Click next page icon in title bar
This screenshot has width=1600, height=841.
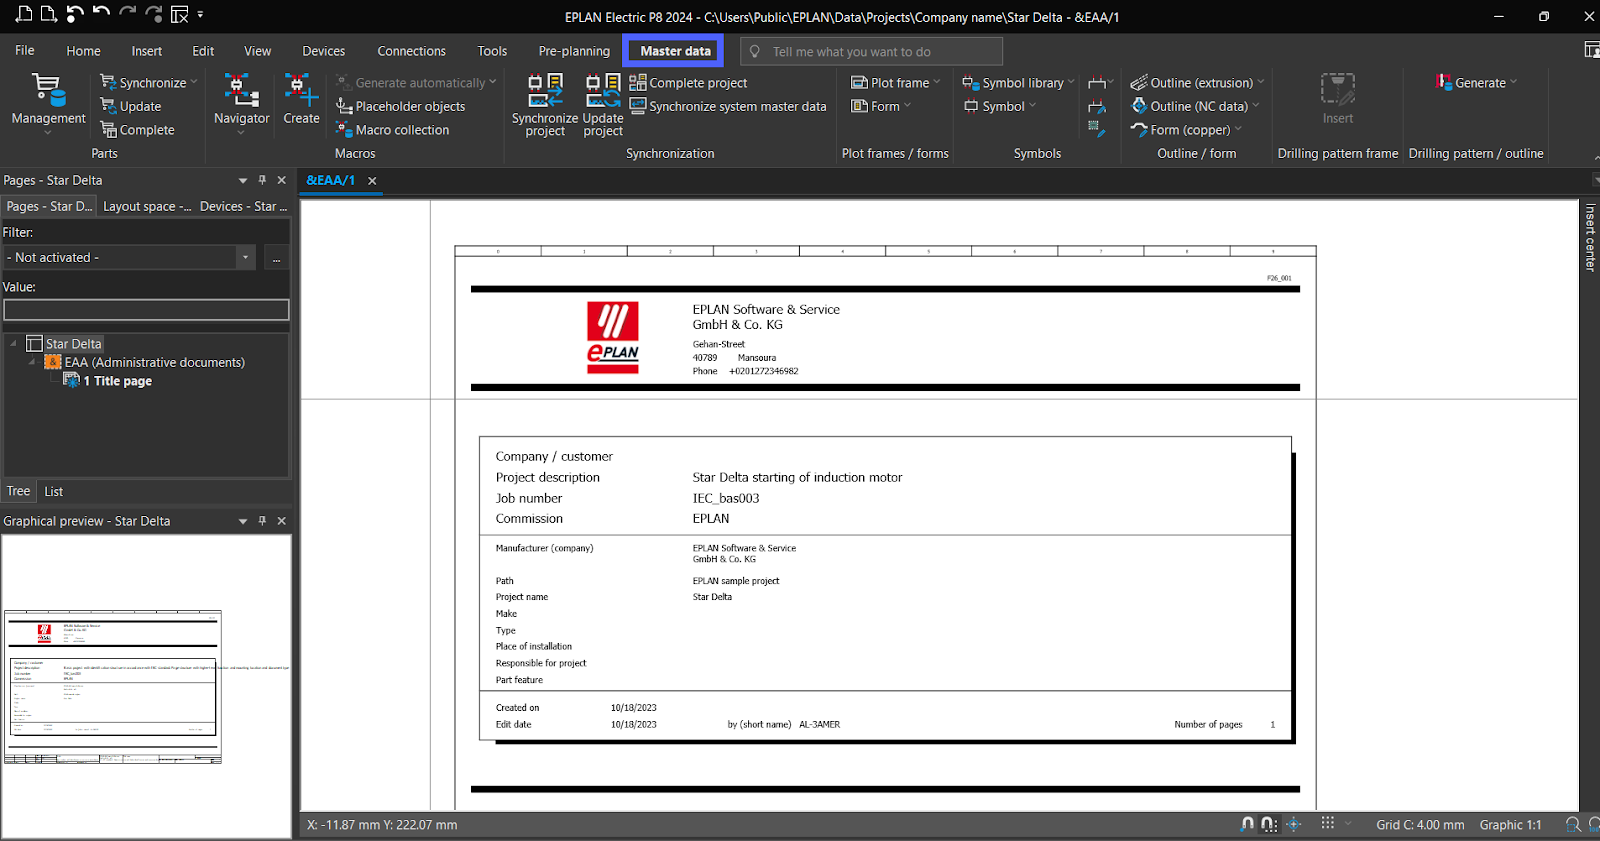[48, 14]
